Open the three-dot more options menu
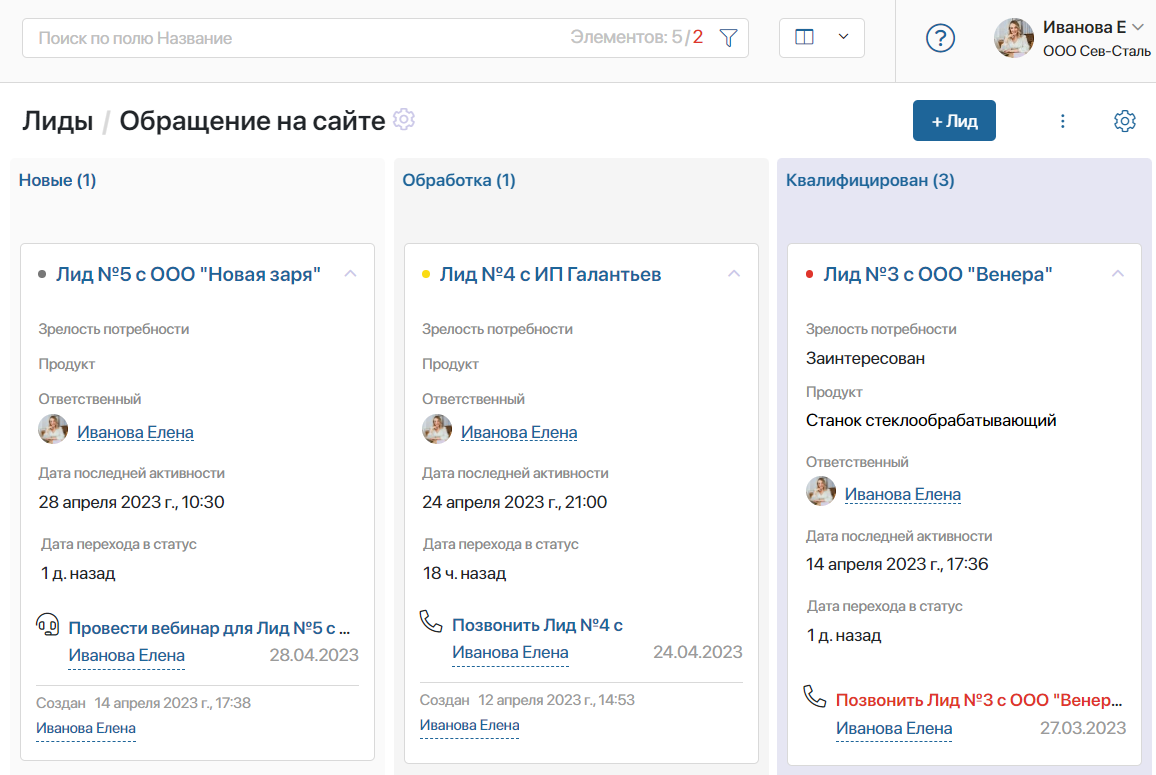1156x775 pixels. tap(1062, 121)
